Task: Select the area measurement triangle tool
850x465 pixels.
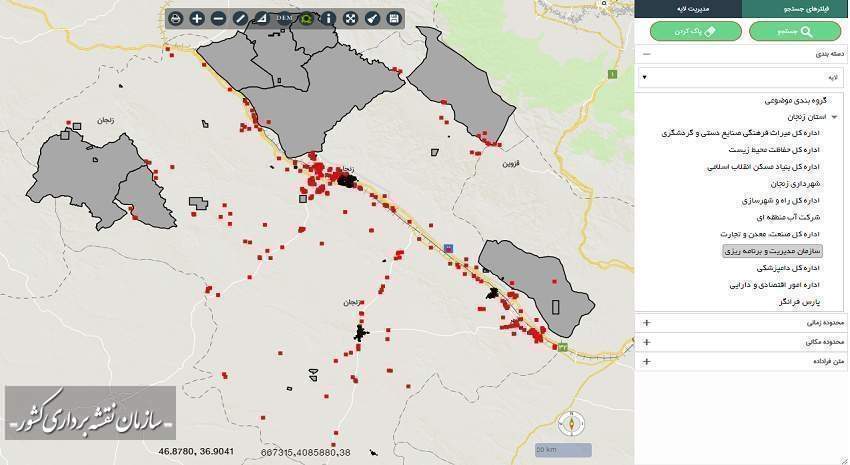Action: (x=262, y=18)
